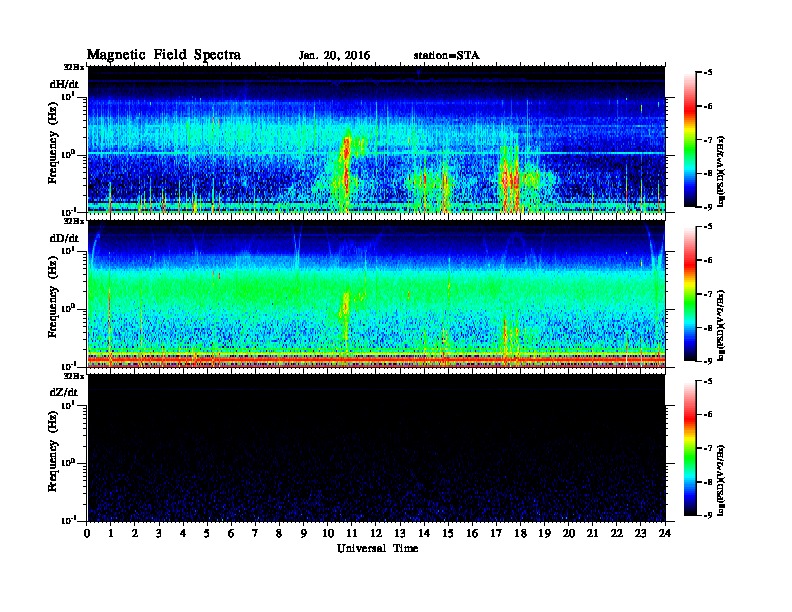Click the dH/dt panel color bar
Screen dimensions: 792x612
(690, 139)
